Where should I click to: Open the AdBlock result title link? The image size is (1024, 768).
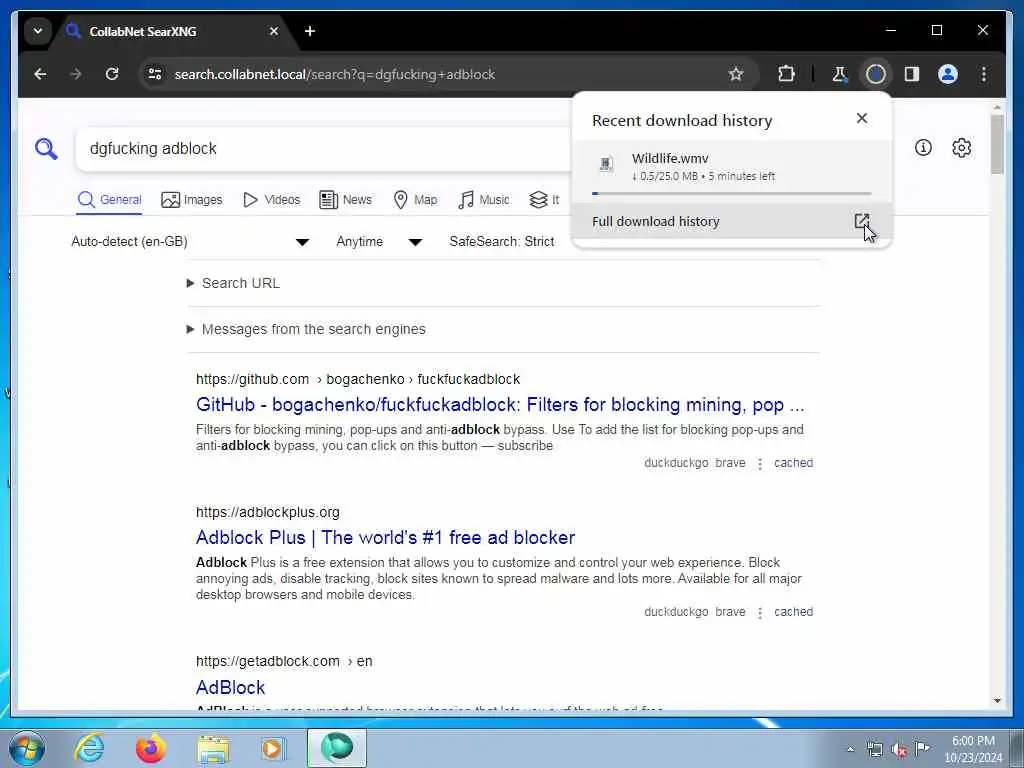pos(231,688)
